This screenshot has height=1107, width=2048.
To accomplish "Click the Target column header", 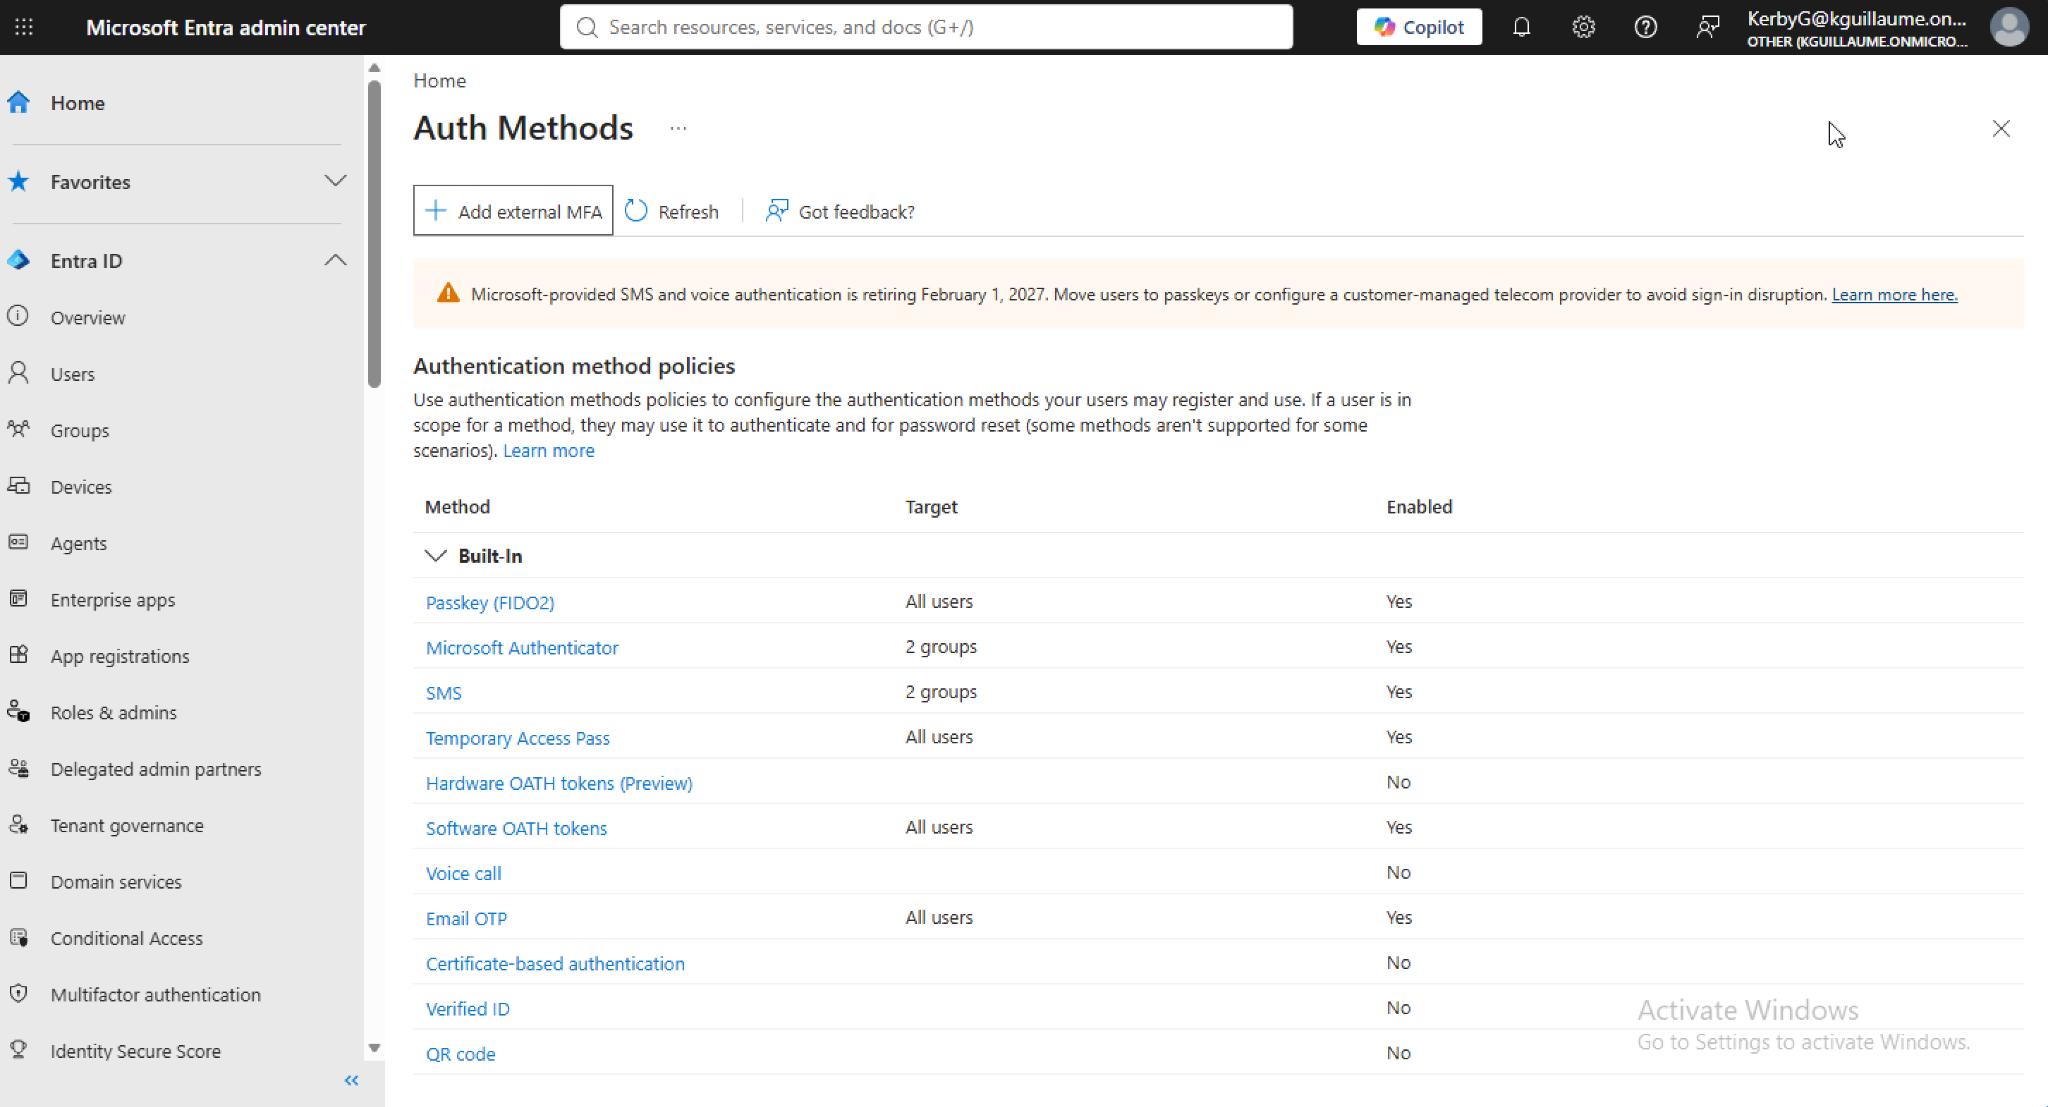I will tap(931, 507).
